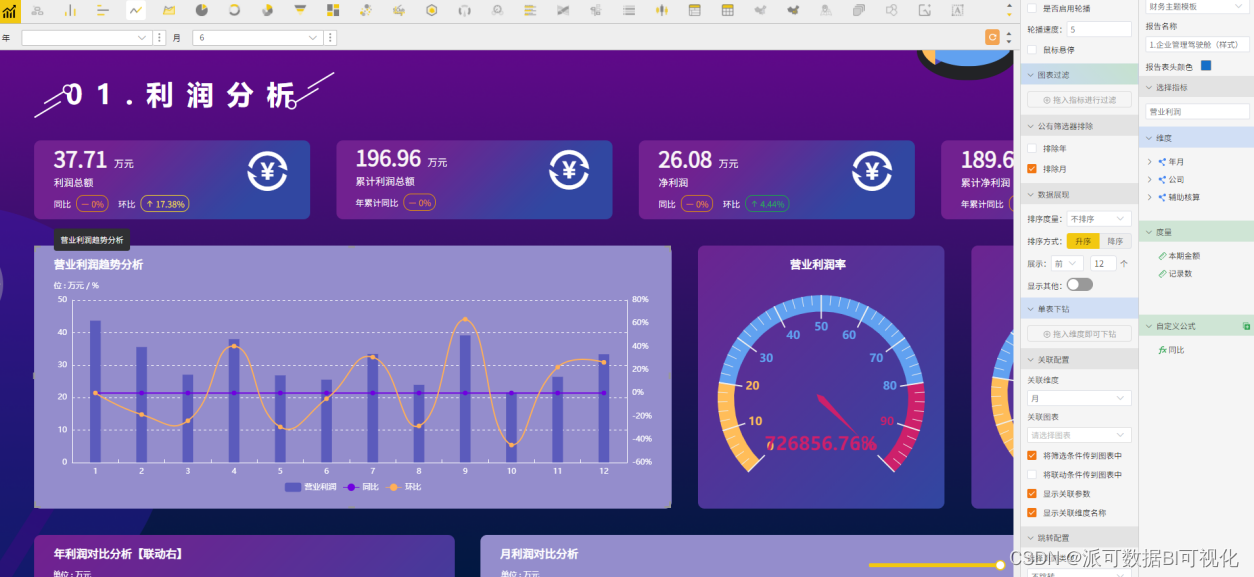The height and width of the screenshot is (577, 1254).
Task: Select the candlestick chart type icon
Action: [x=661, y=10]
